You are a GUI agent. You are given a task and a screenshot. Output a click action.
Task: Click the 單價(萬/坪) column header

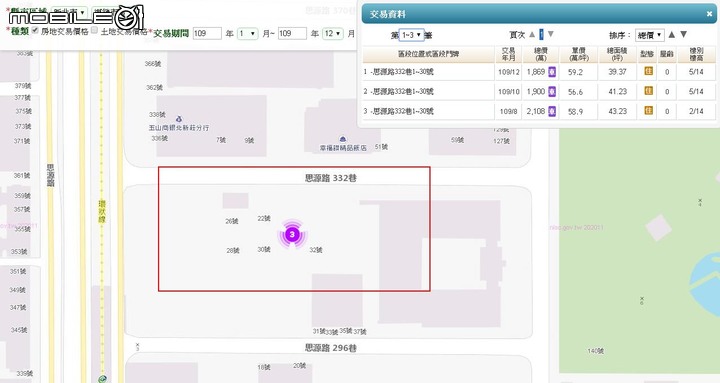coord(579,54)
